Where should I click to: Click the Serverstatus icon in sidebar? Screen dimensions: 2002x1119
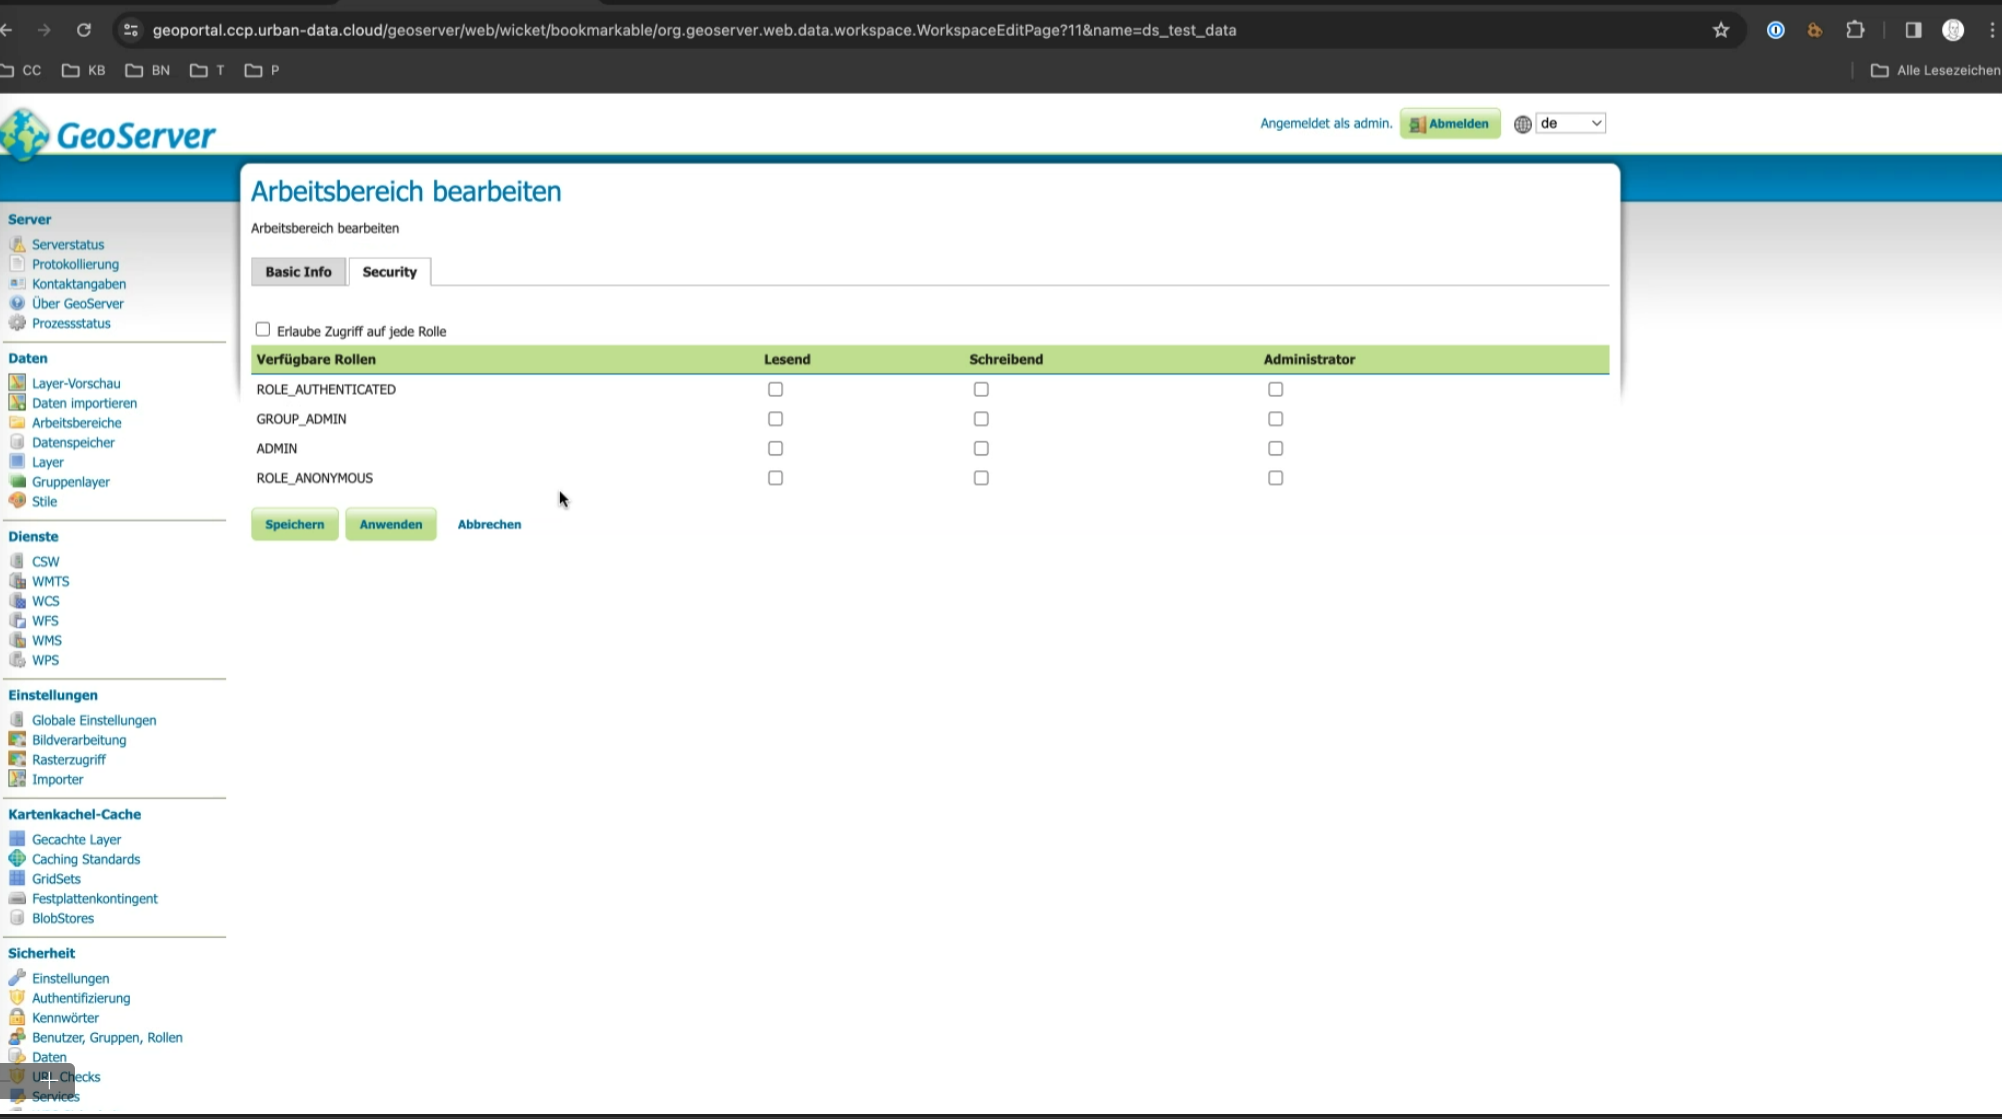(17, 244)
